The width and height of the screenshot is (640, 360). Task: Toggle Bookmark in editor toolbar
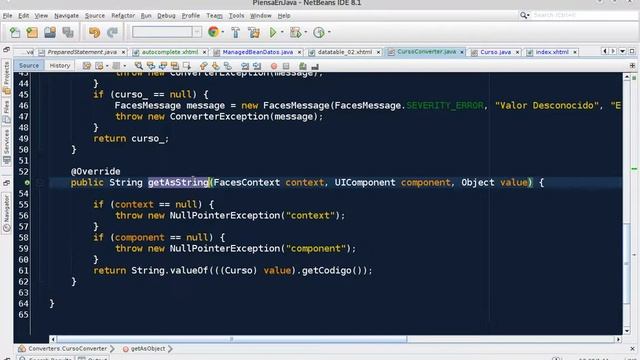[x=228, y=66]
